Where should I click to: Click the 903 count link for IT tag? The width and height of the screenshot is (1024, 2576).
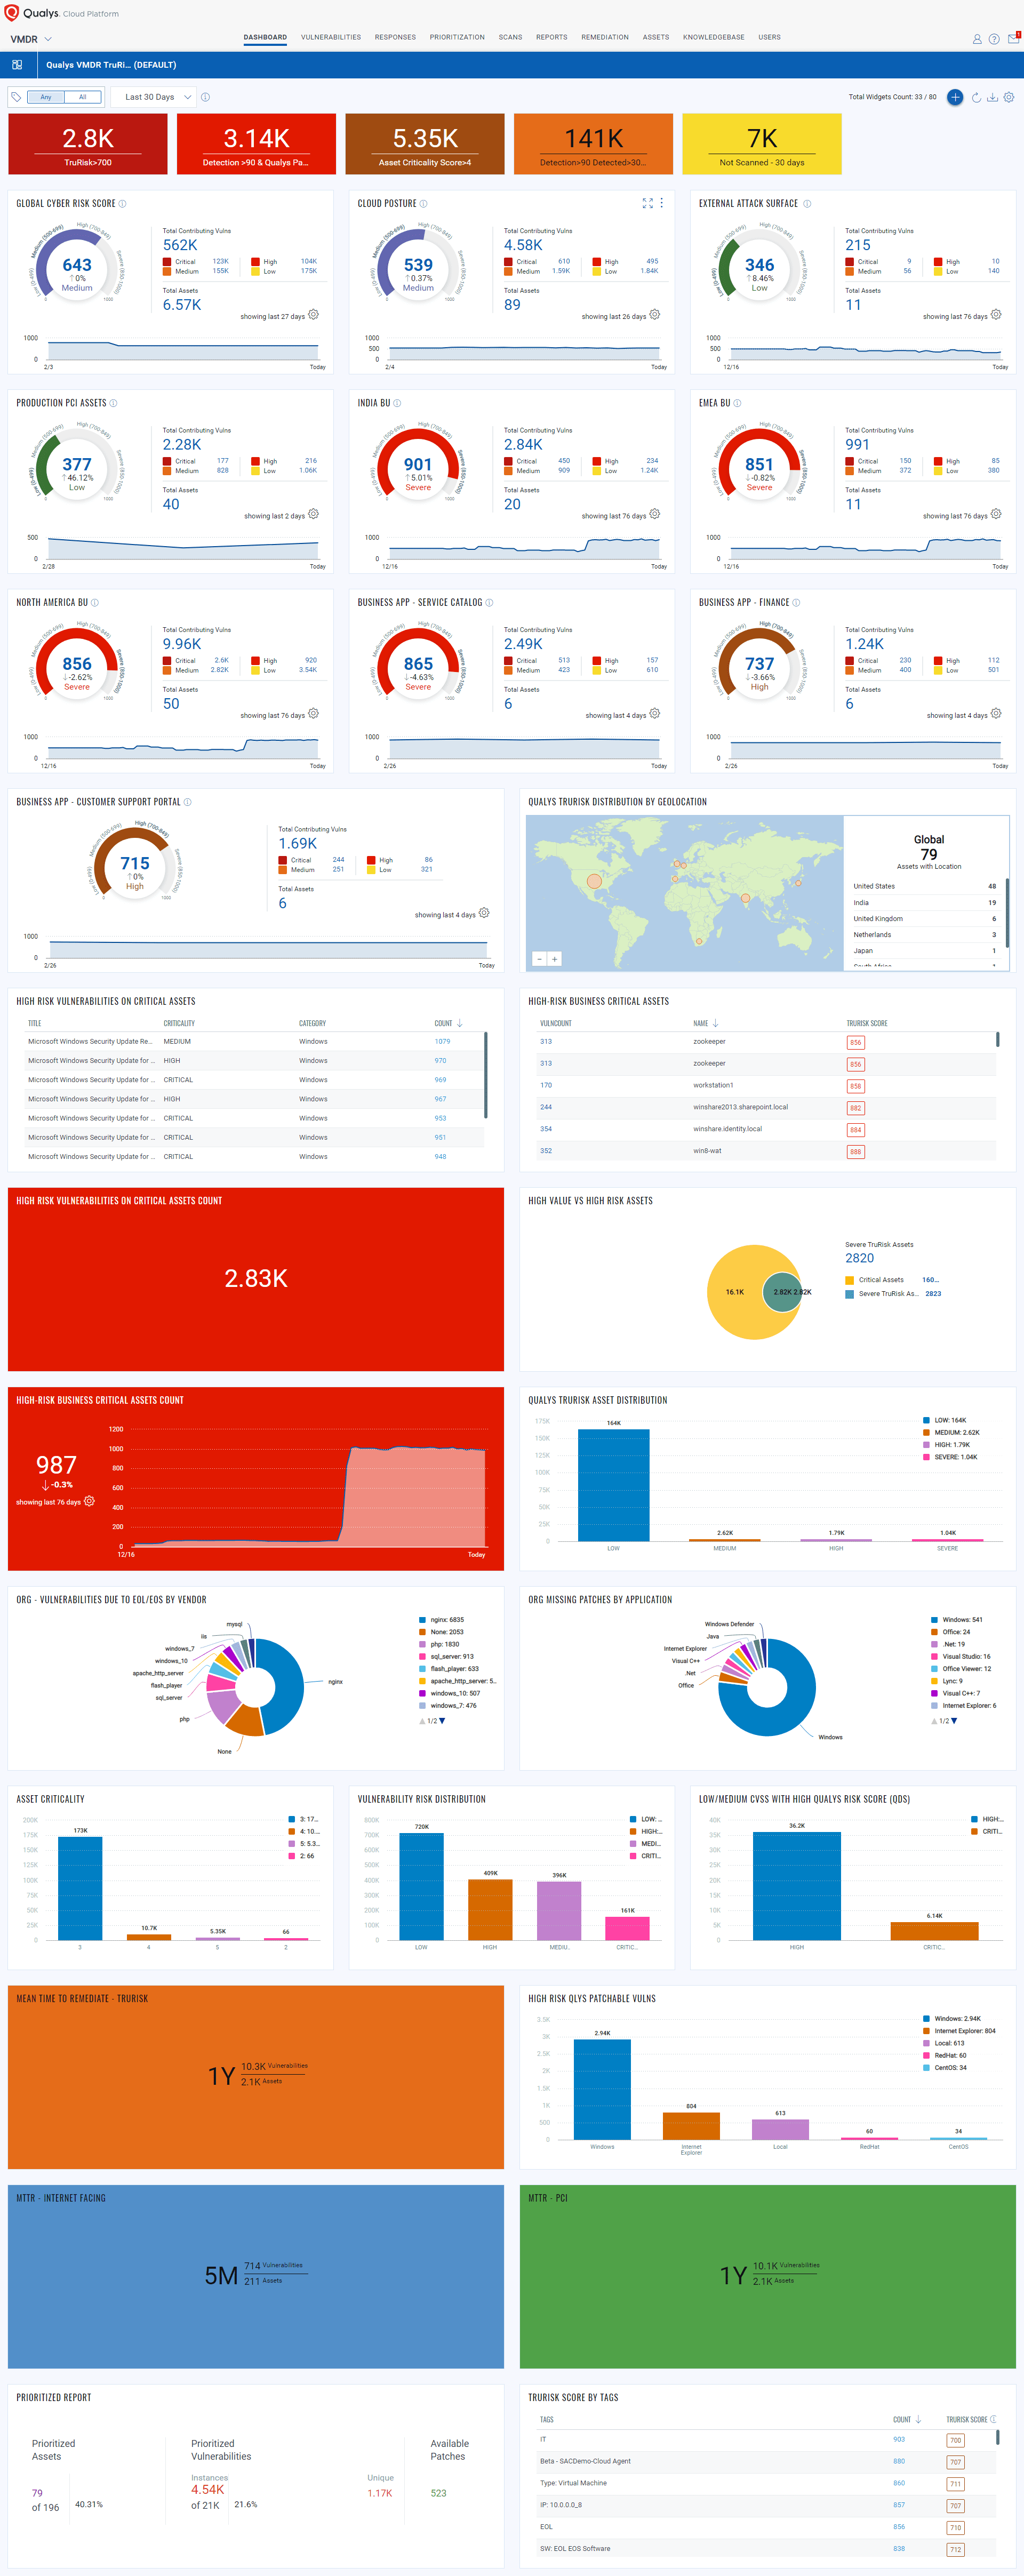coord(899,2440)
